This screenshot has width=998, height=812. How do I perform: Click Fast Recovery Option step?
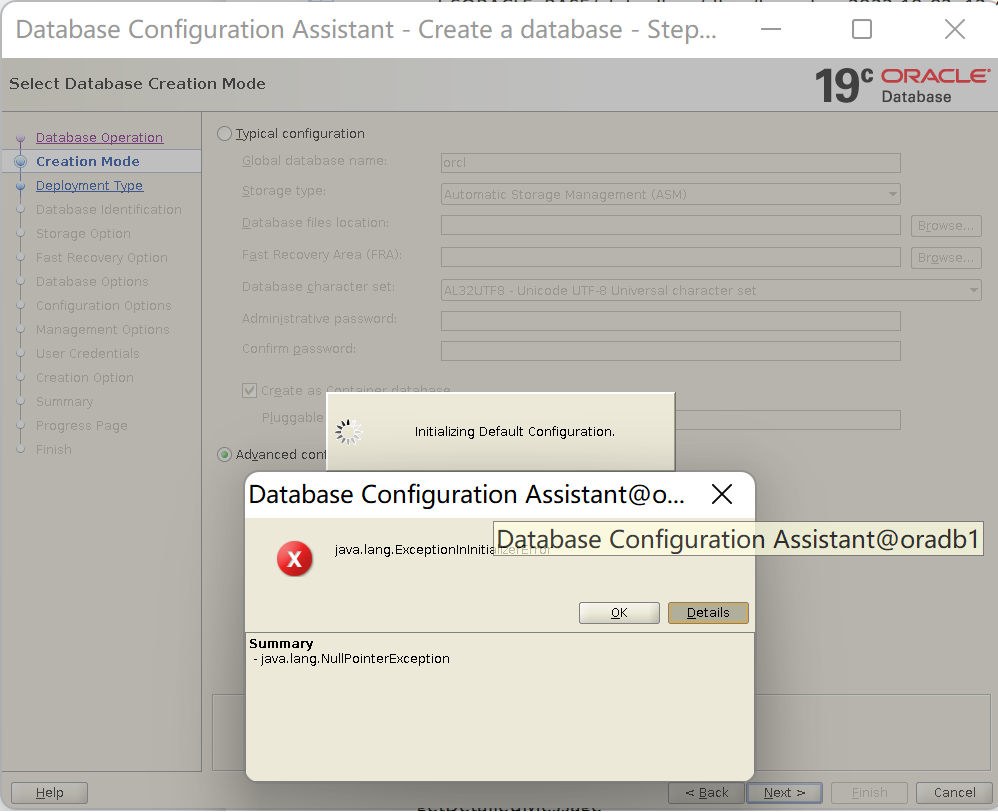pos(101,258)
